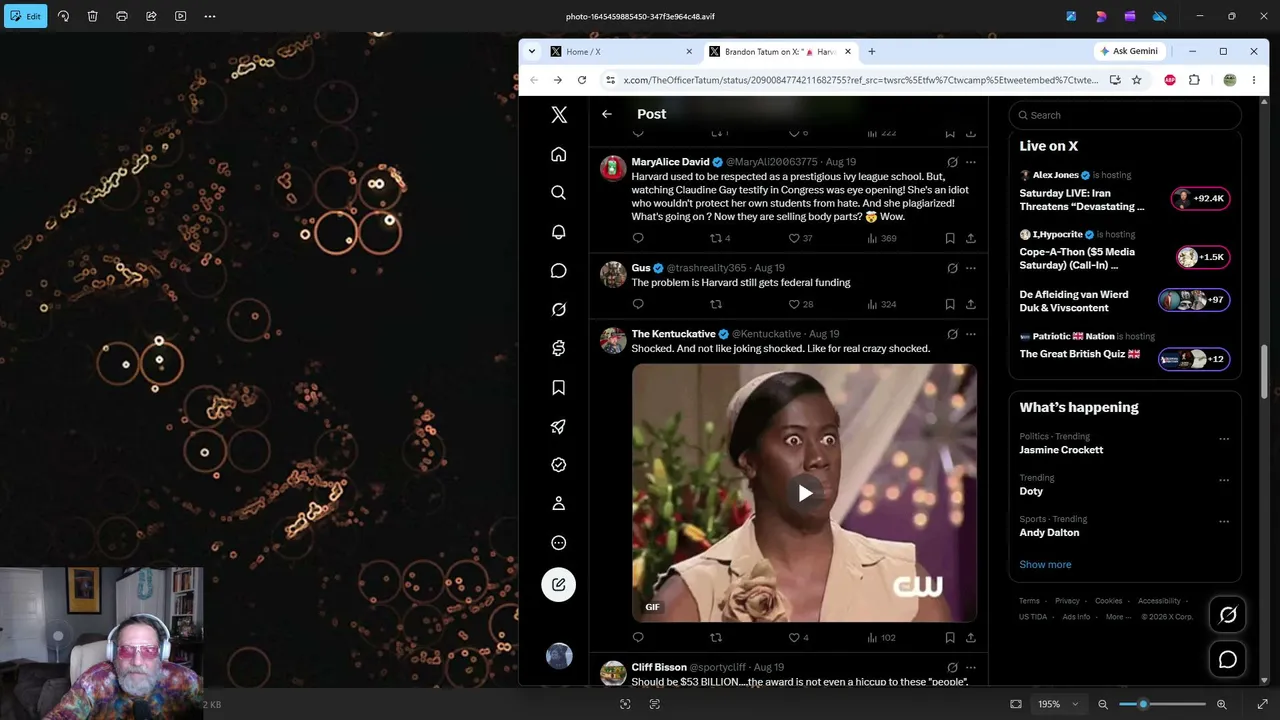Select the Brandon Tatum on X tab

[x=780, y=51]
